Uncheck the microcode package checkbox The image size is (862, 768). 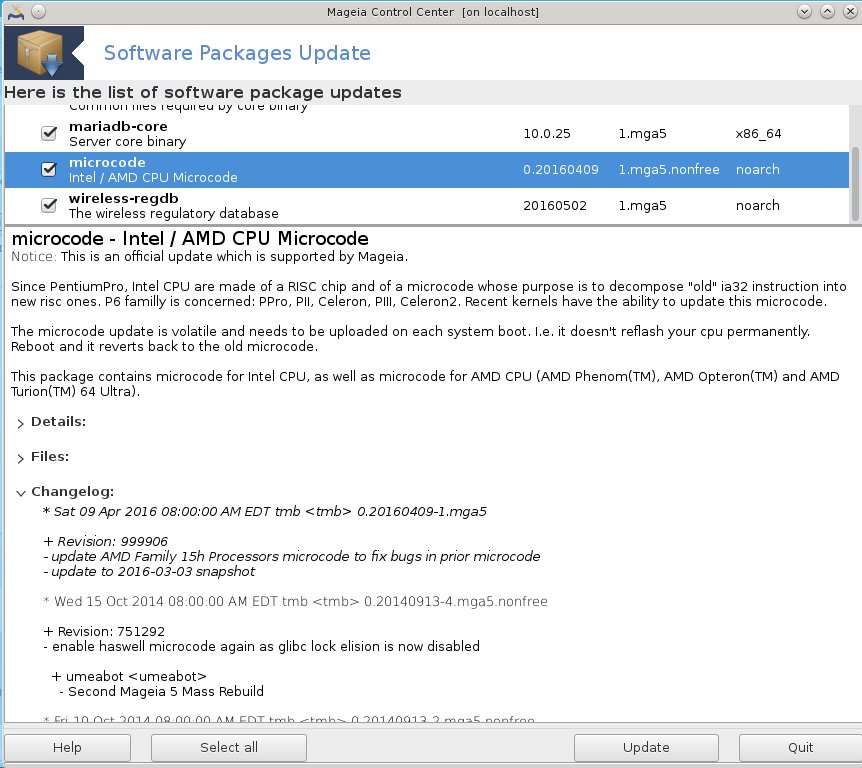coord(49,169)
